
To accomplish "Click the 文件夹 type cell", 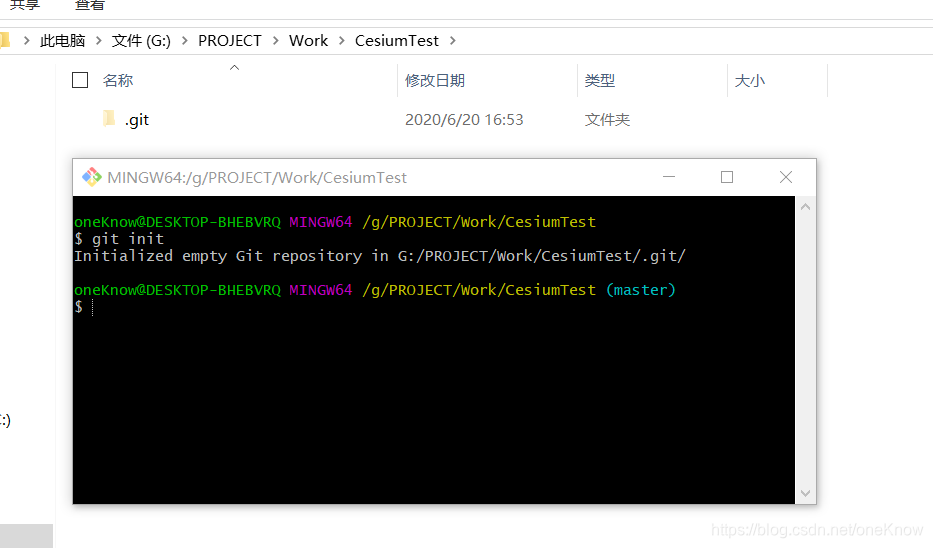I will click(x=607, y=120).
